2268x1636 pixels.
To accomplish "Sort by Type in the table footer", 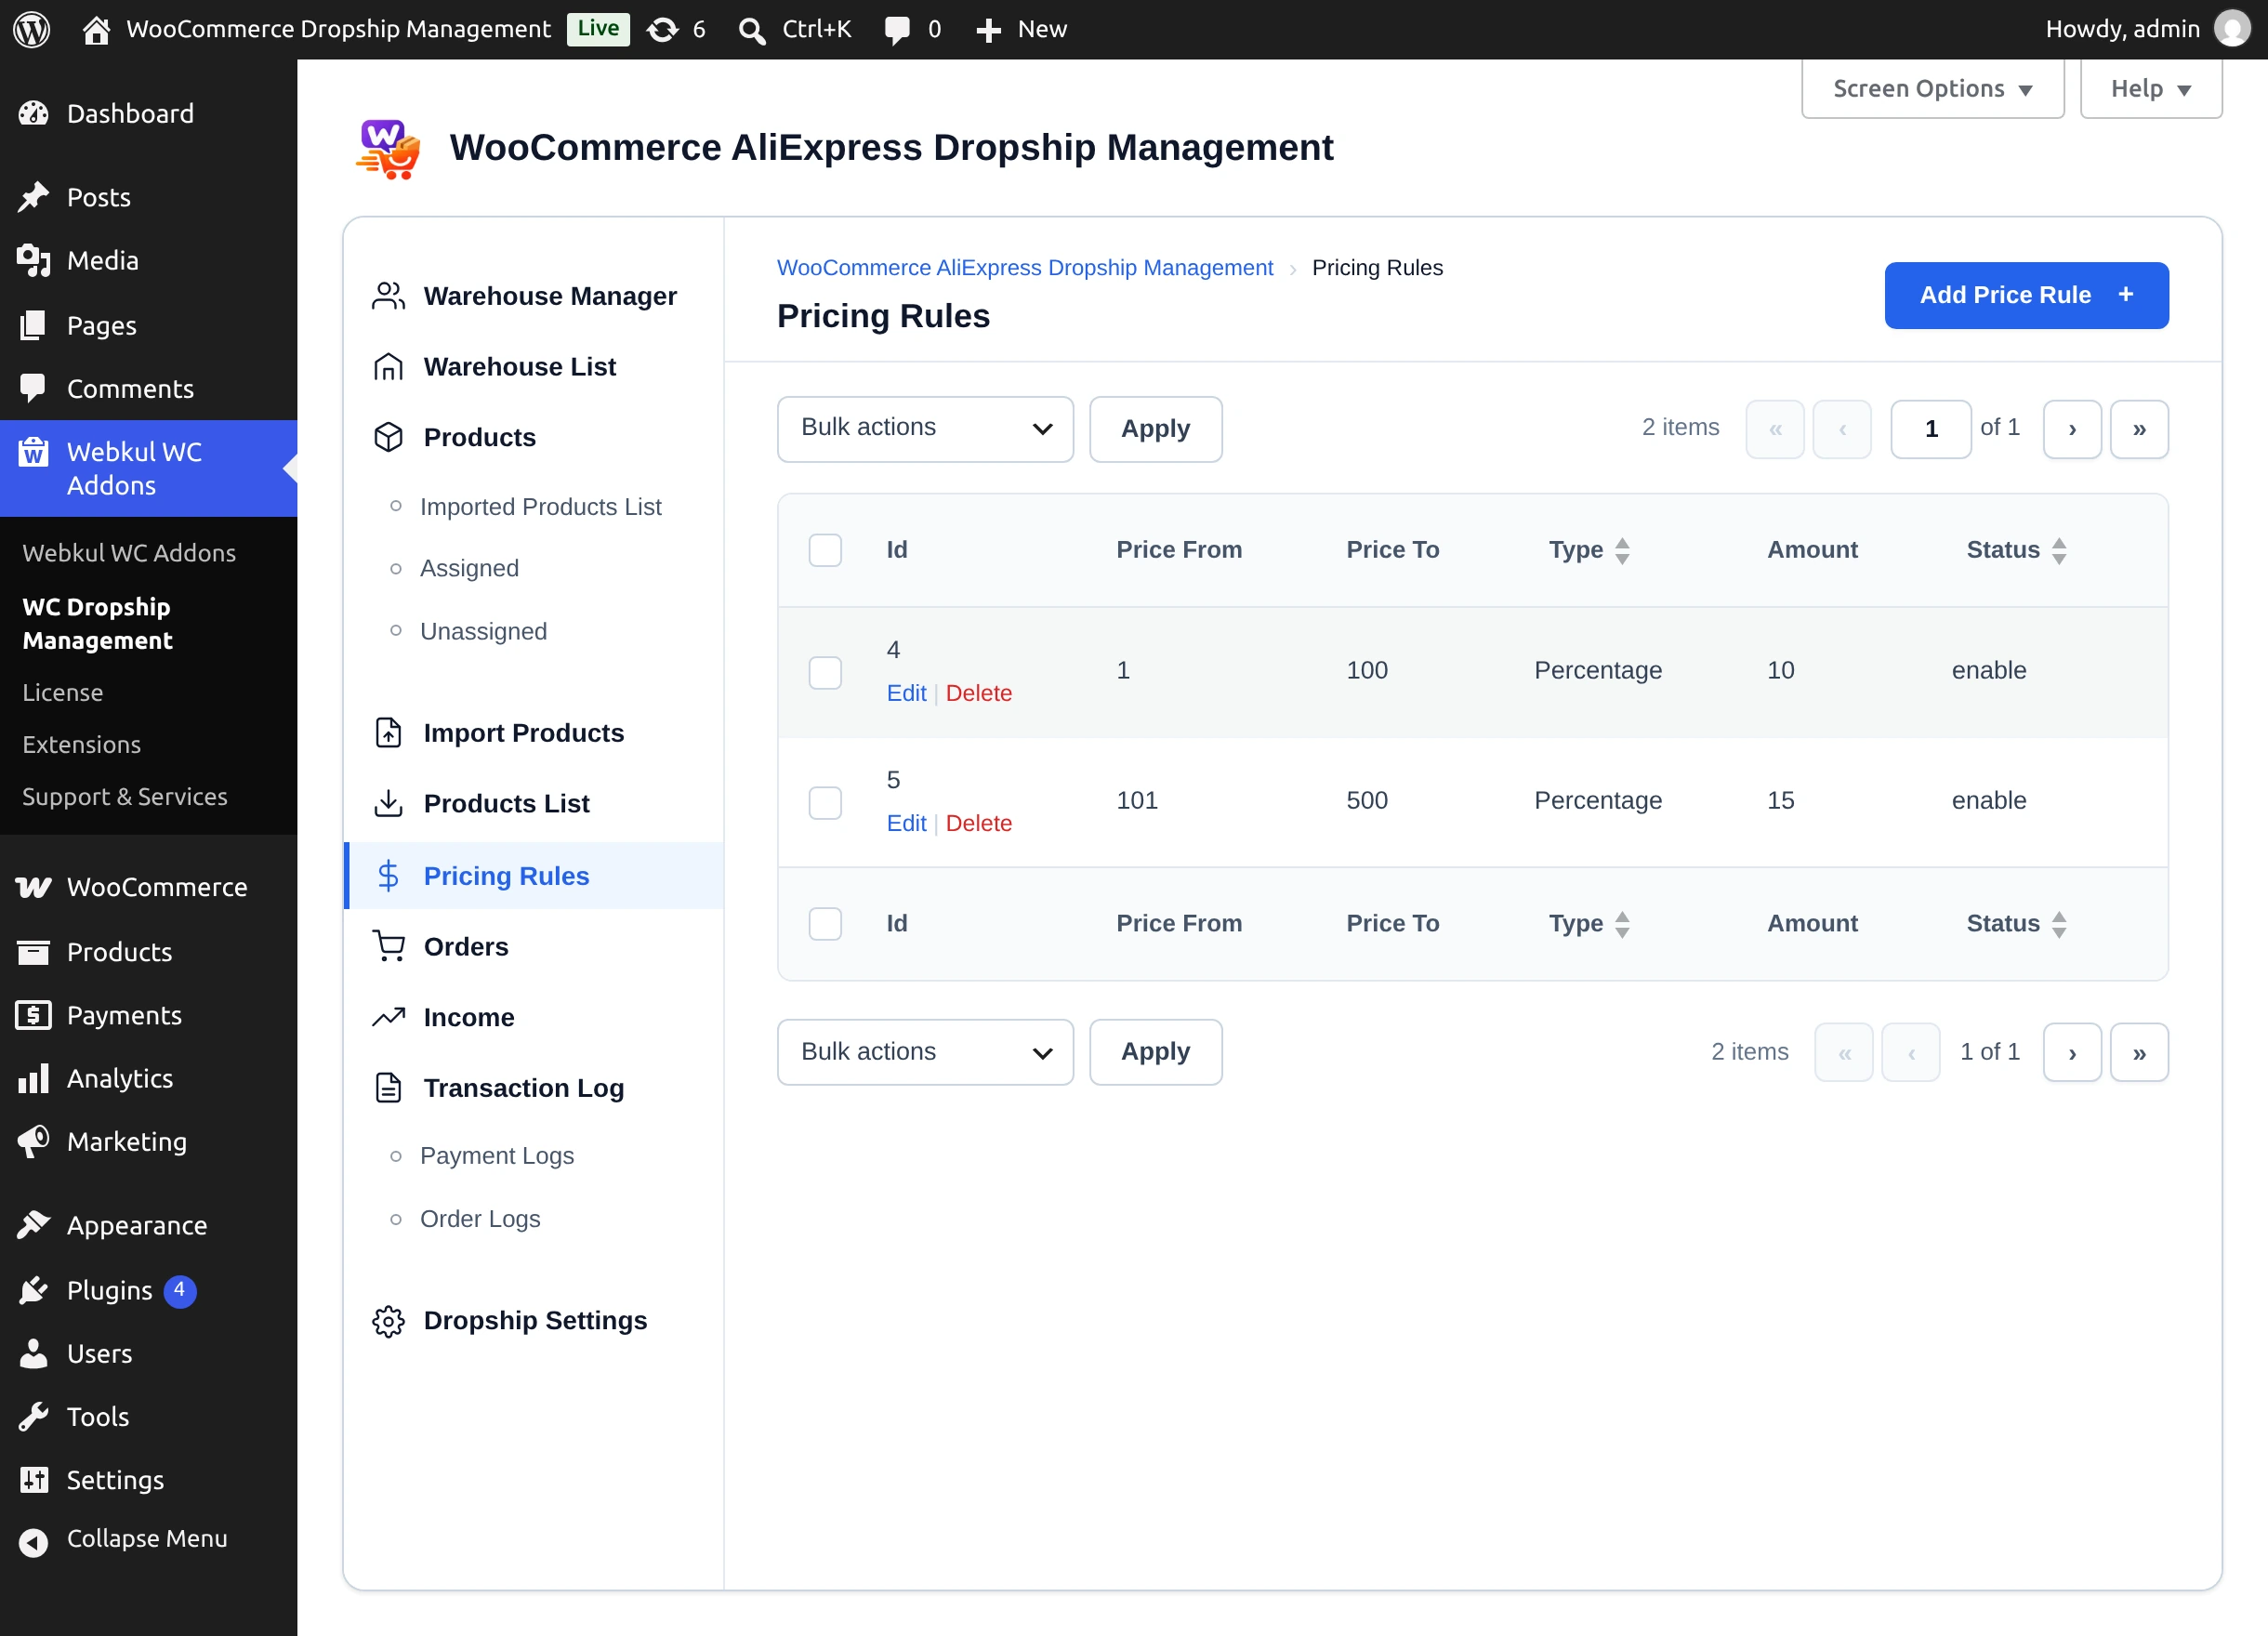I will tap(1589, 923).
